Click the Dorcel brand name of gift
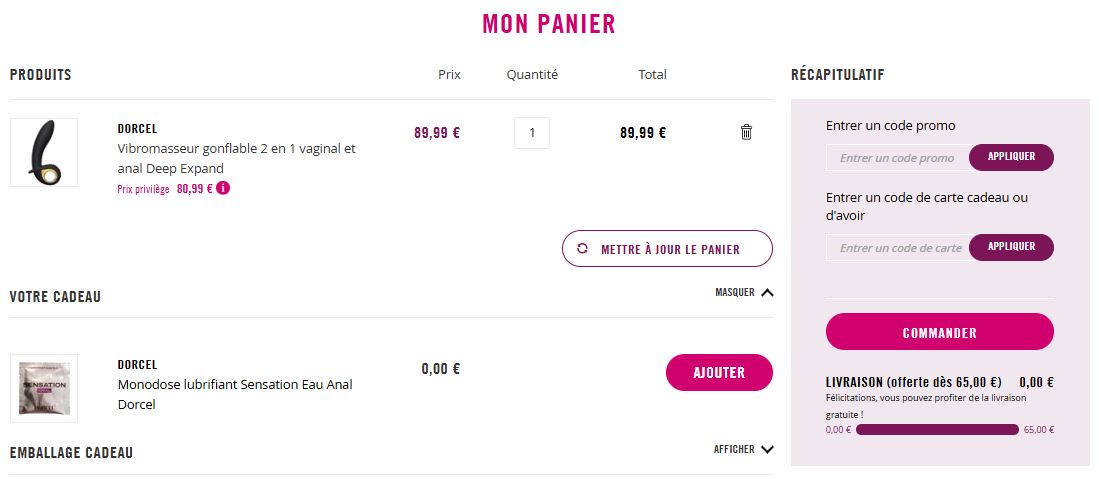The height and width of the screenshot is (479, 1099). [x=137, y=365]
